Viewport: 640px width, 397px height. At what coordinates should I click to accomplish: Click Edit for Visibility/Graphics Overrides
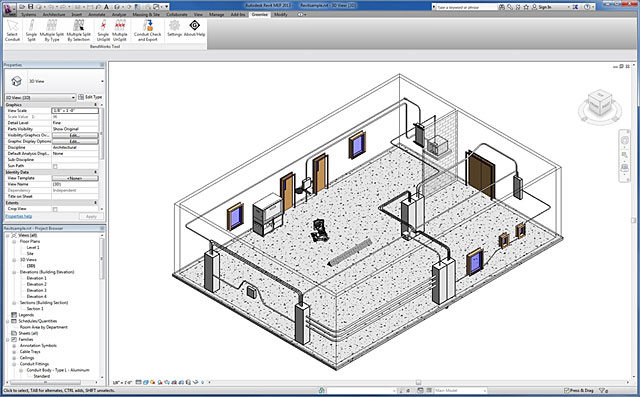pyautogui.click(x=75, y=135)
